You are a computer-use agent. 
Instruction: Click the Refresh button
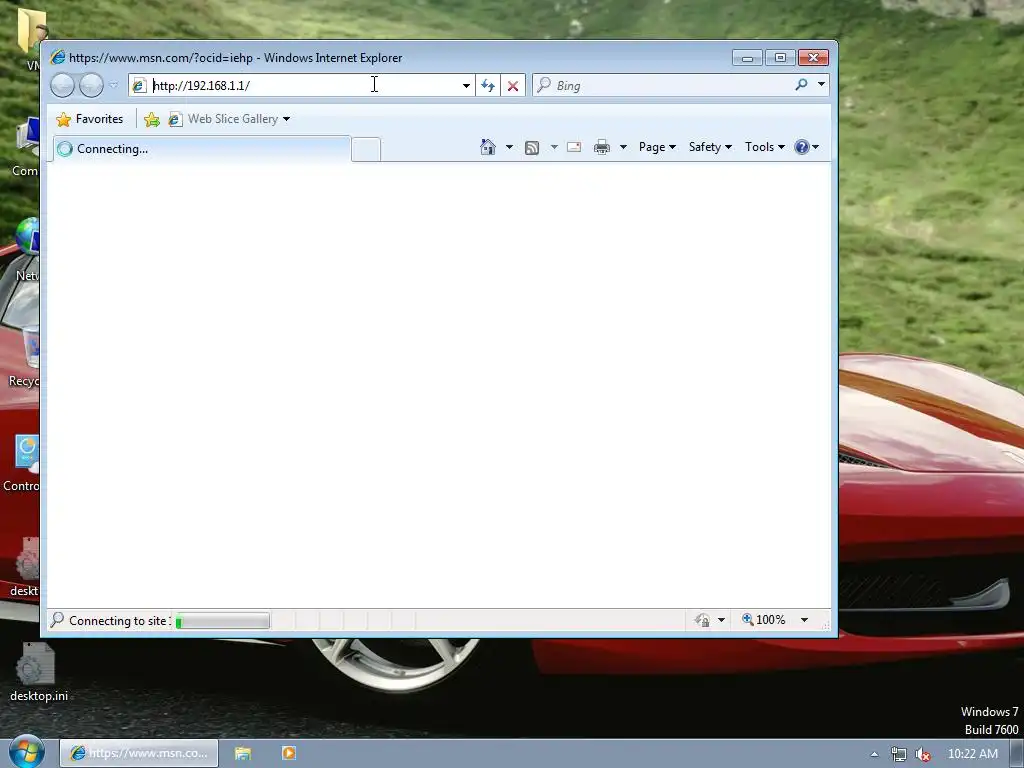(488, 86)
